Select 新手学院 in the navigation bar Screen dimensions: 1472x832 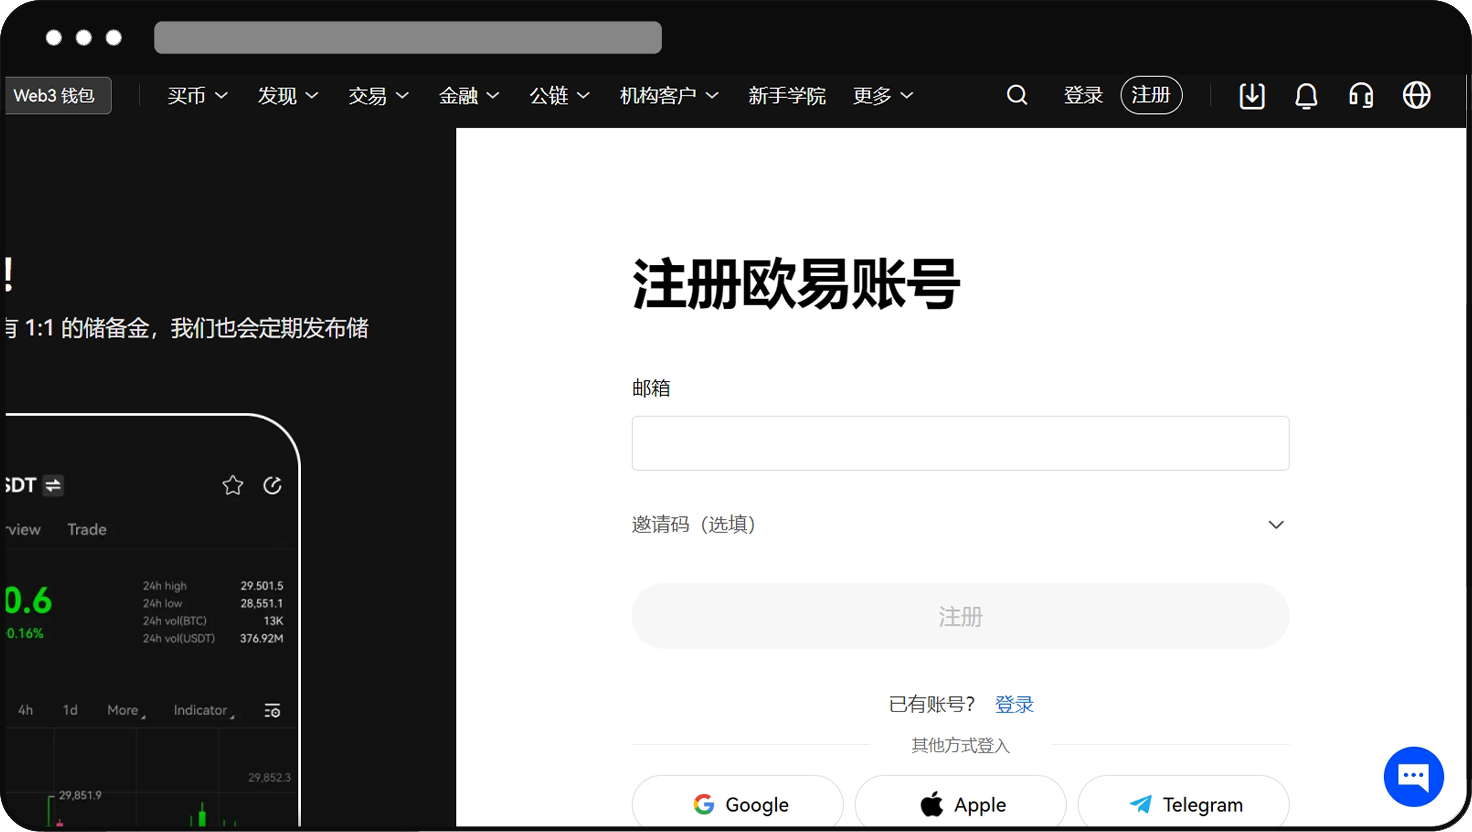[788, 95]
